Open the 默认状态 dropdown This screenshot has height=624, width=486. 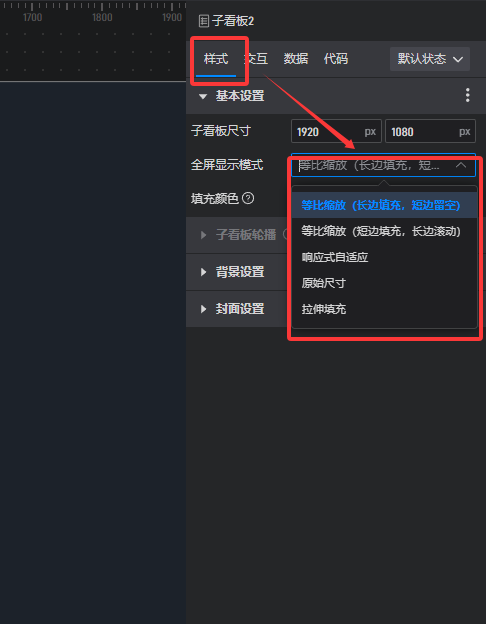[x=430, y=59]
